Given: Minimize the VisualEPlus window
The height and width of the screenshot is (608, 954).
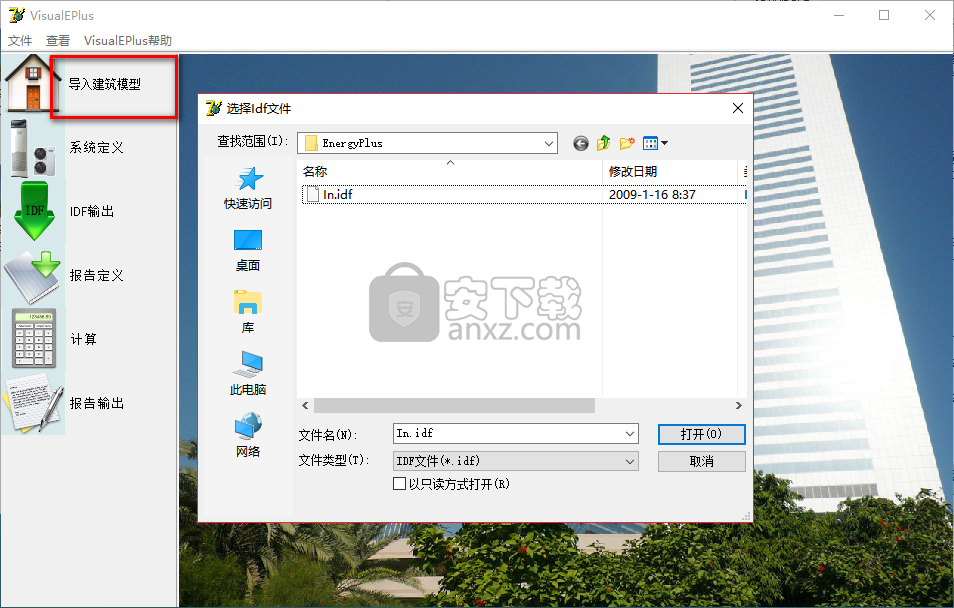Looking at the screenshot, I should pyautogui.click(x=840, y=15).
